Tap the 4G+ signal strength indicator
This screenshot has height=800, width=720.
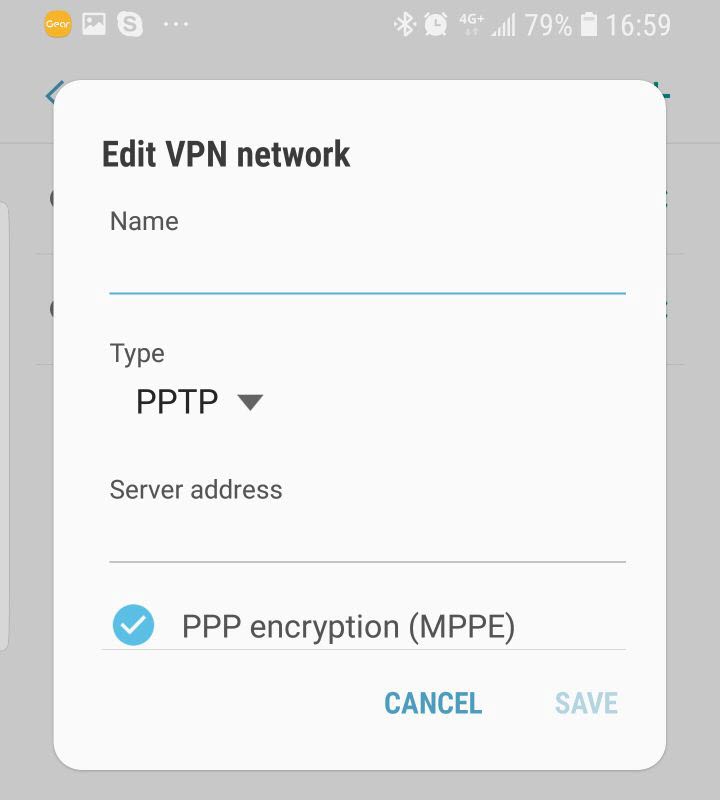[x=487, y=24]
